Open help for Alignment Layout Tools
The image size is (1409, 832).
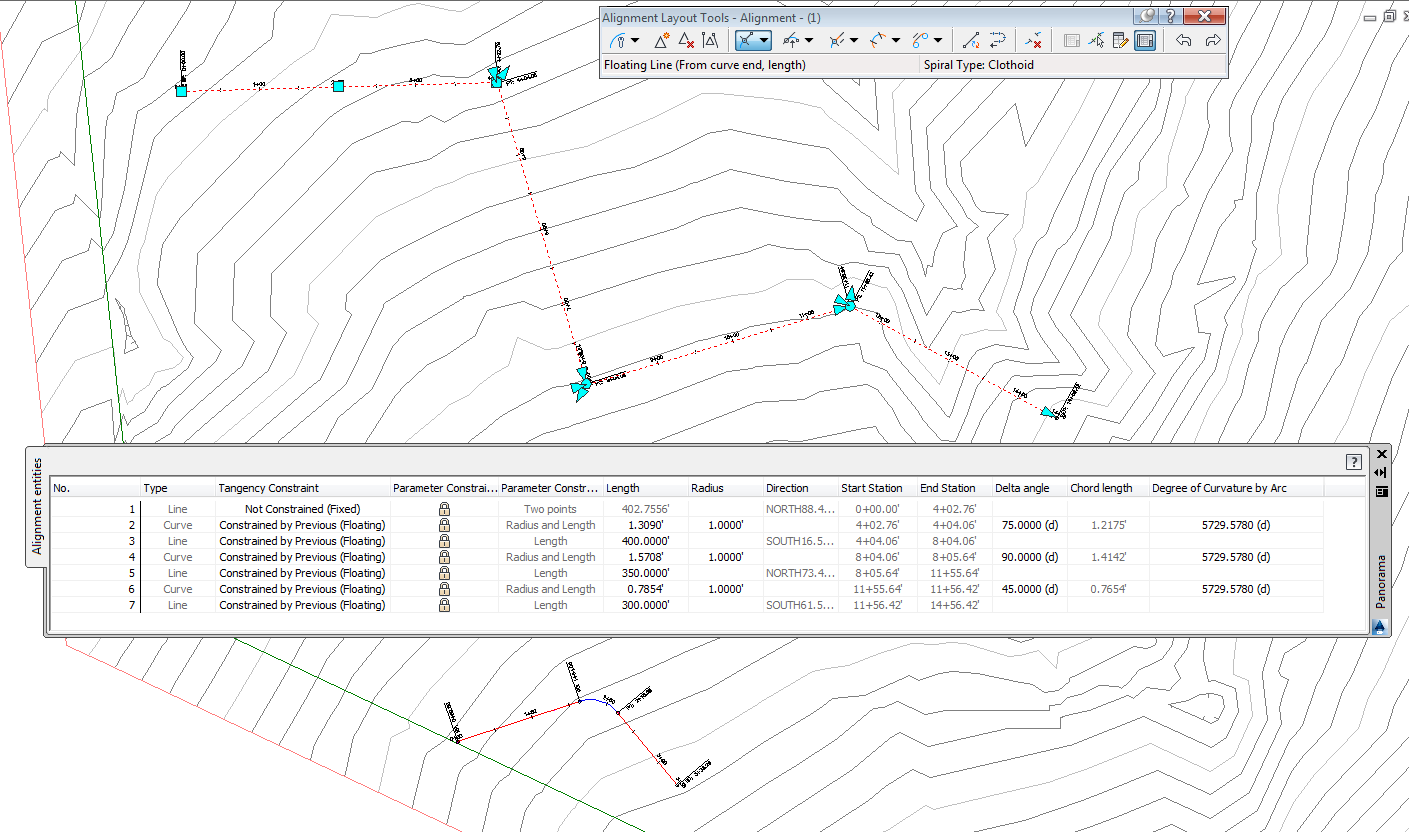click(x=1170, y=16)
